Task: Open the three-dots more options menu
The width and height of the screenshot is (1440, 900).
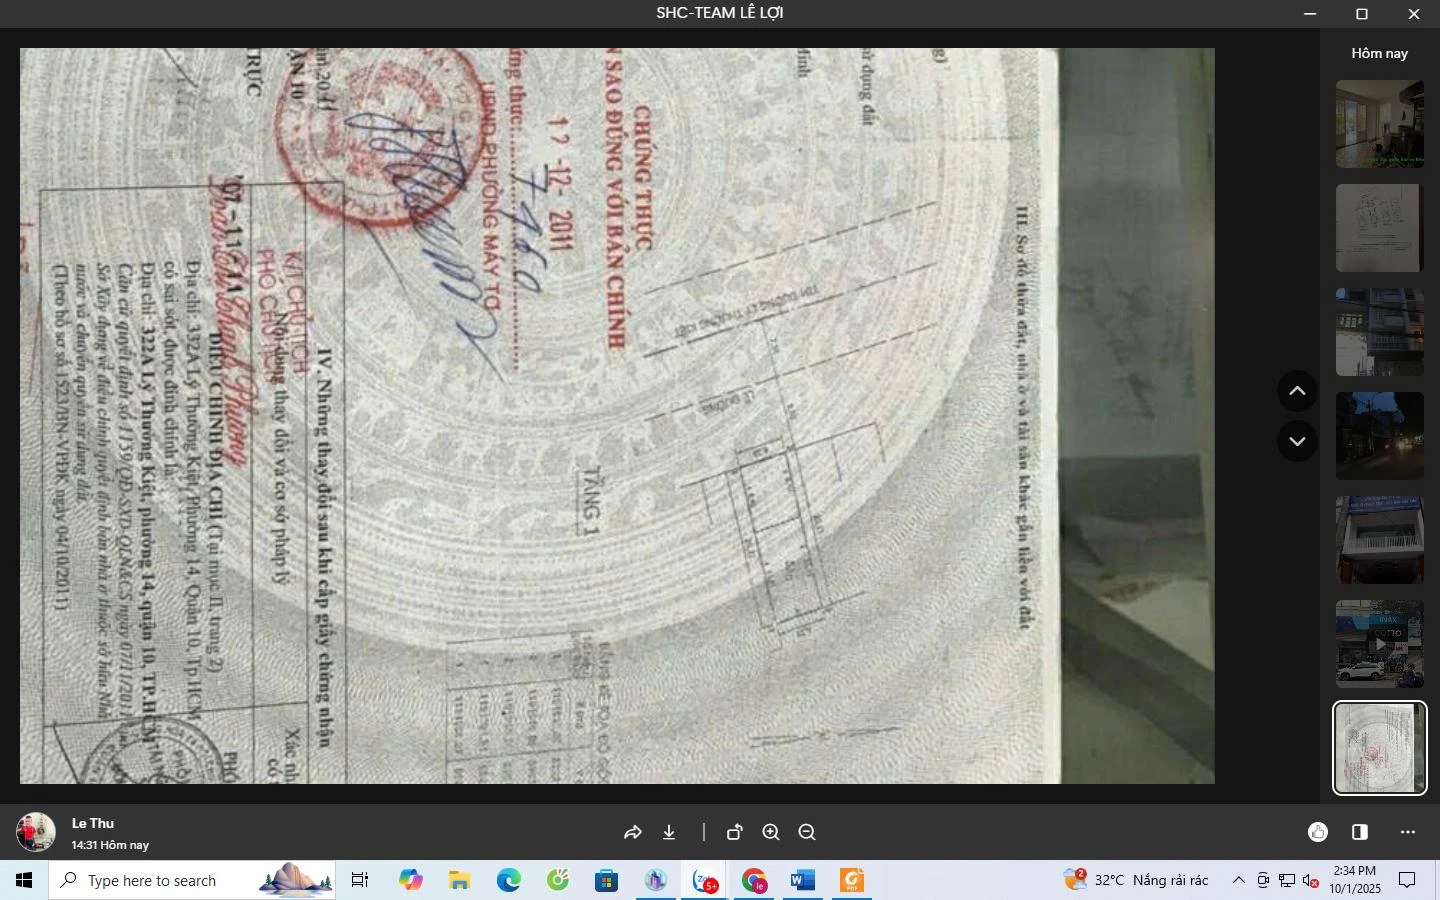Action: pyautogui.click(x=1408, y=832)
